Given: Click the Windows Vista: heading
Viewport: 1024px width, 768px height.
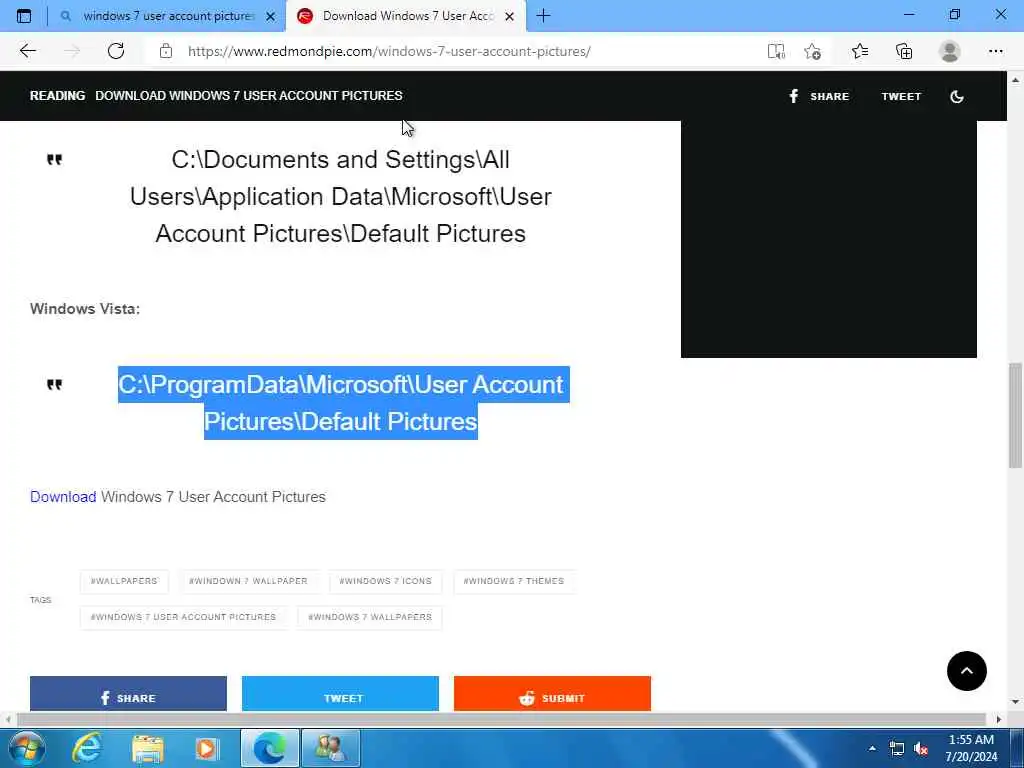Looking at the screenshot, I should coord(85,309).
